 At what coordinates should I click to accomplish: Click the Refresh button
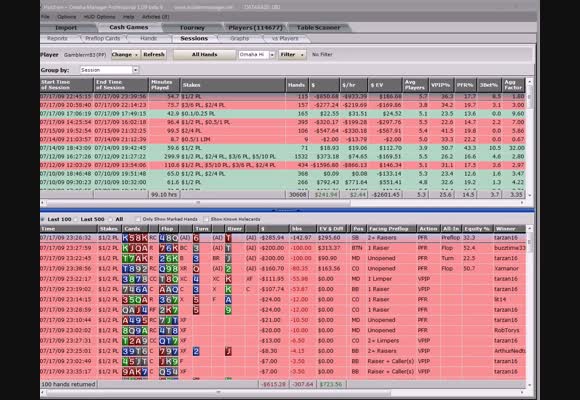[x=154, y=55]
